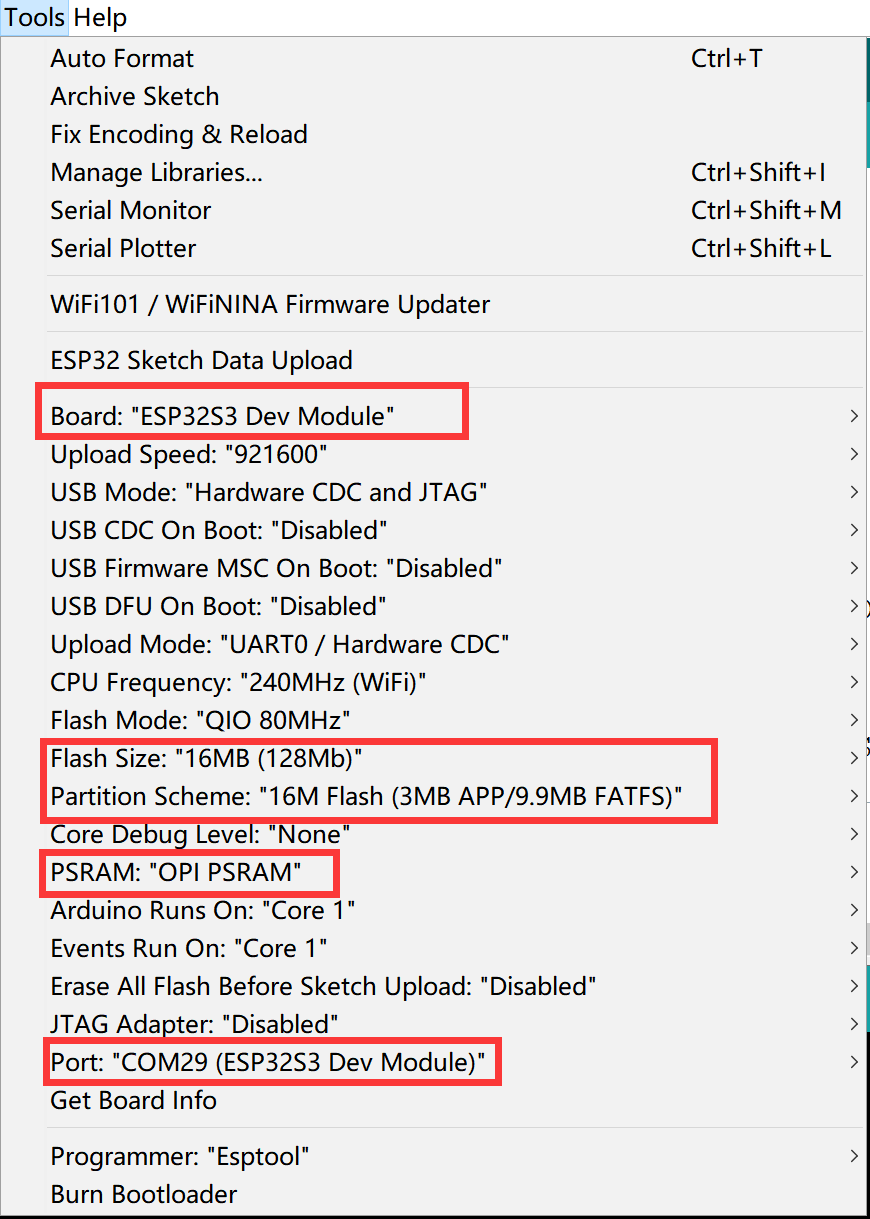Open the Tools menu in menu bar
This screenshot has height=1219, width=870.
pos(35,17)
